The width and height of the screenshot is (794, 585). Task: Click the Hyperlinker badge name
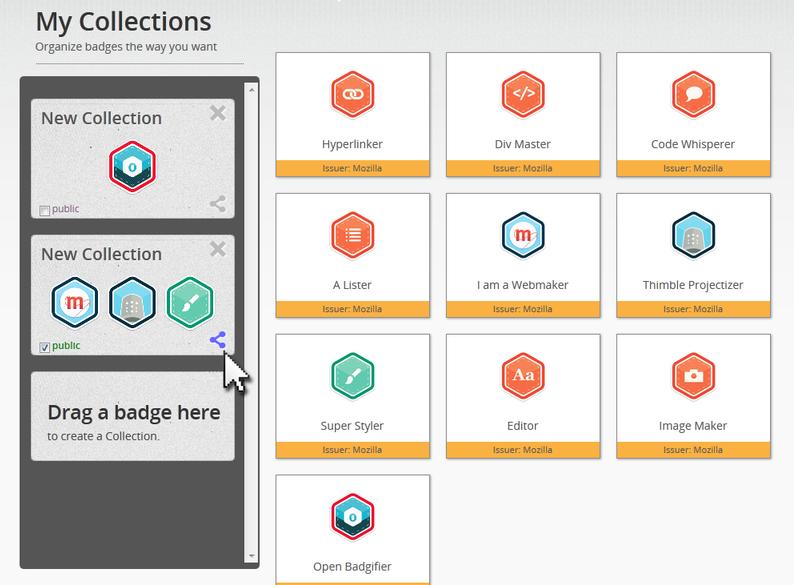(352, 144)
